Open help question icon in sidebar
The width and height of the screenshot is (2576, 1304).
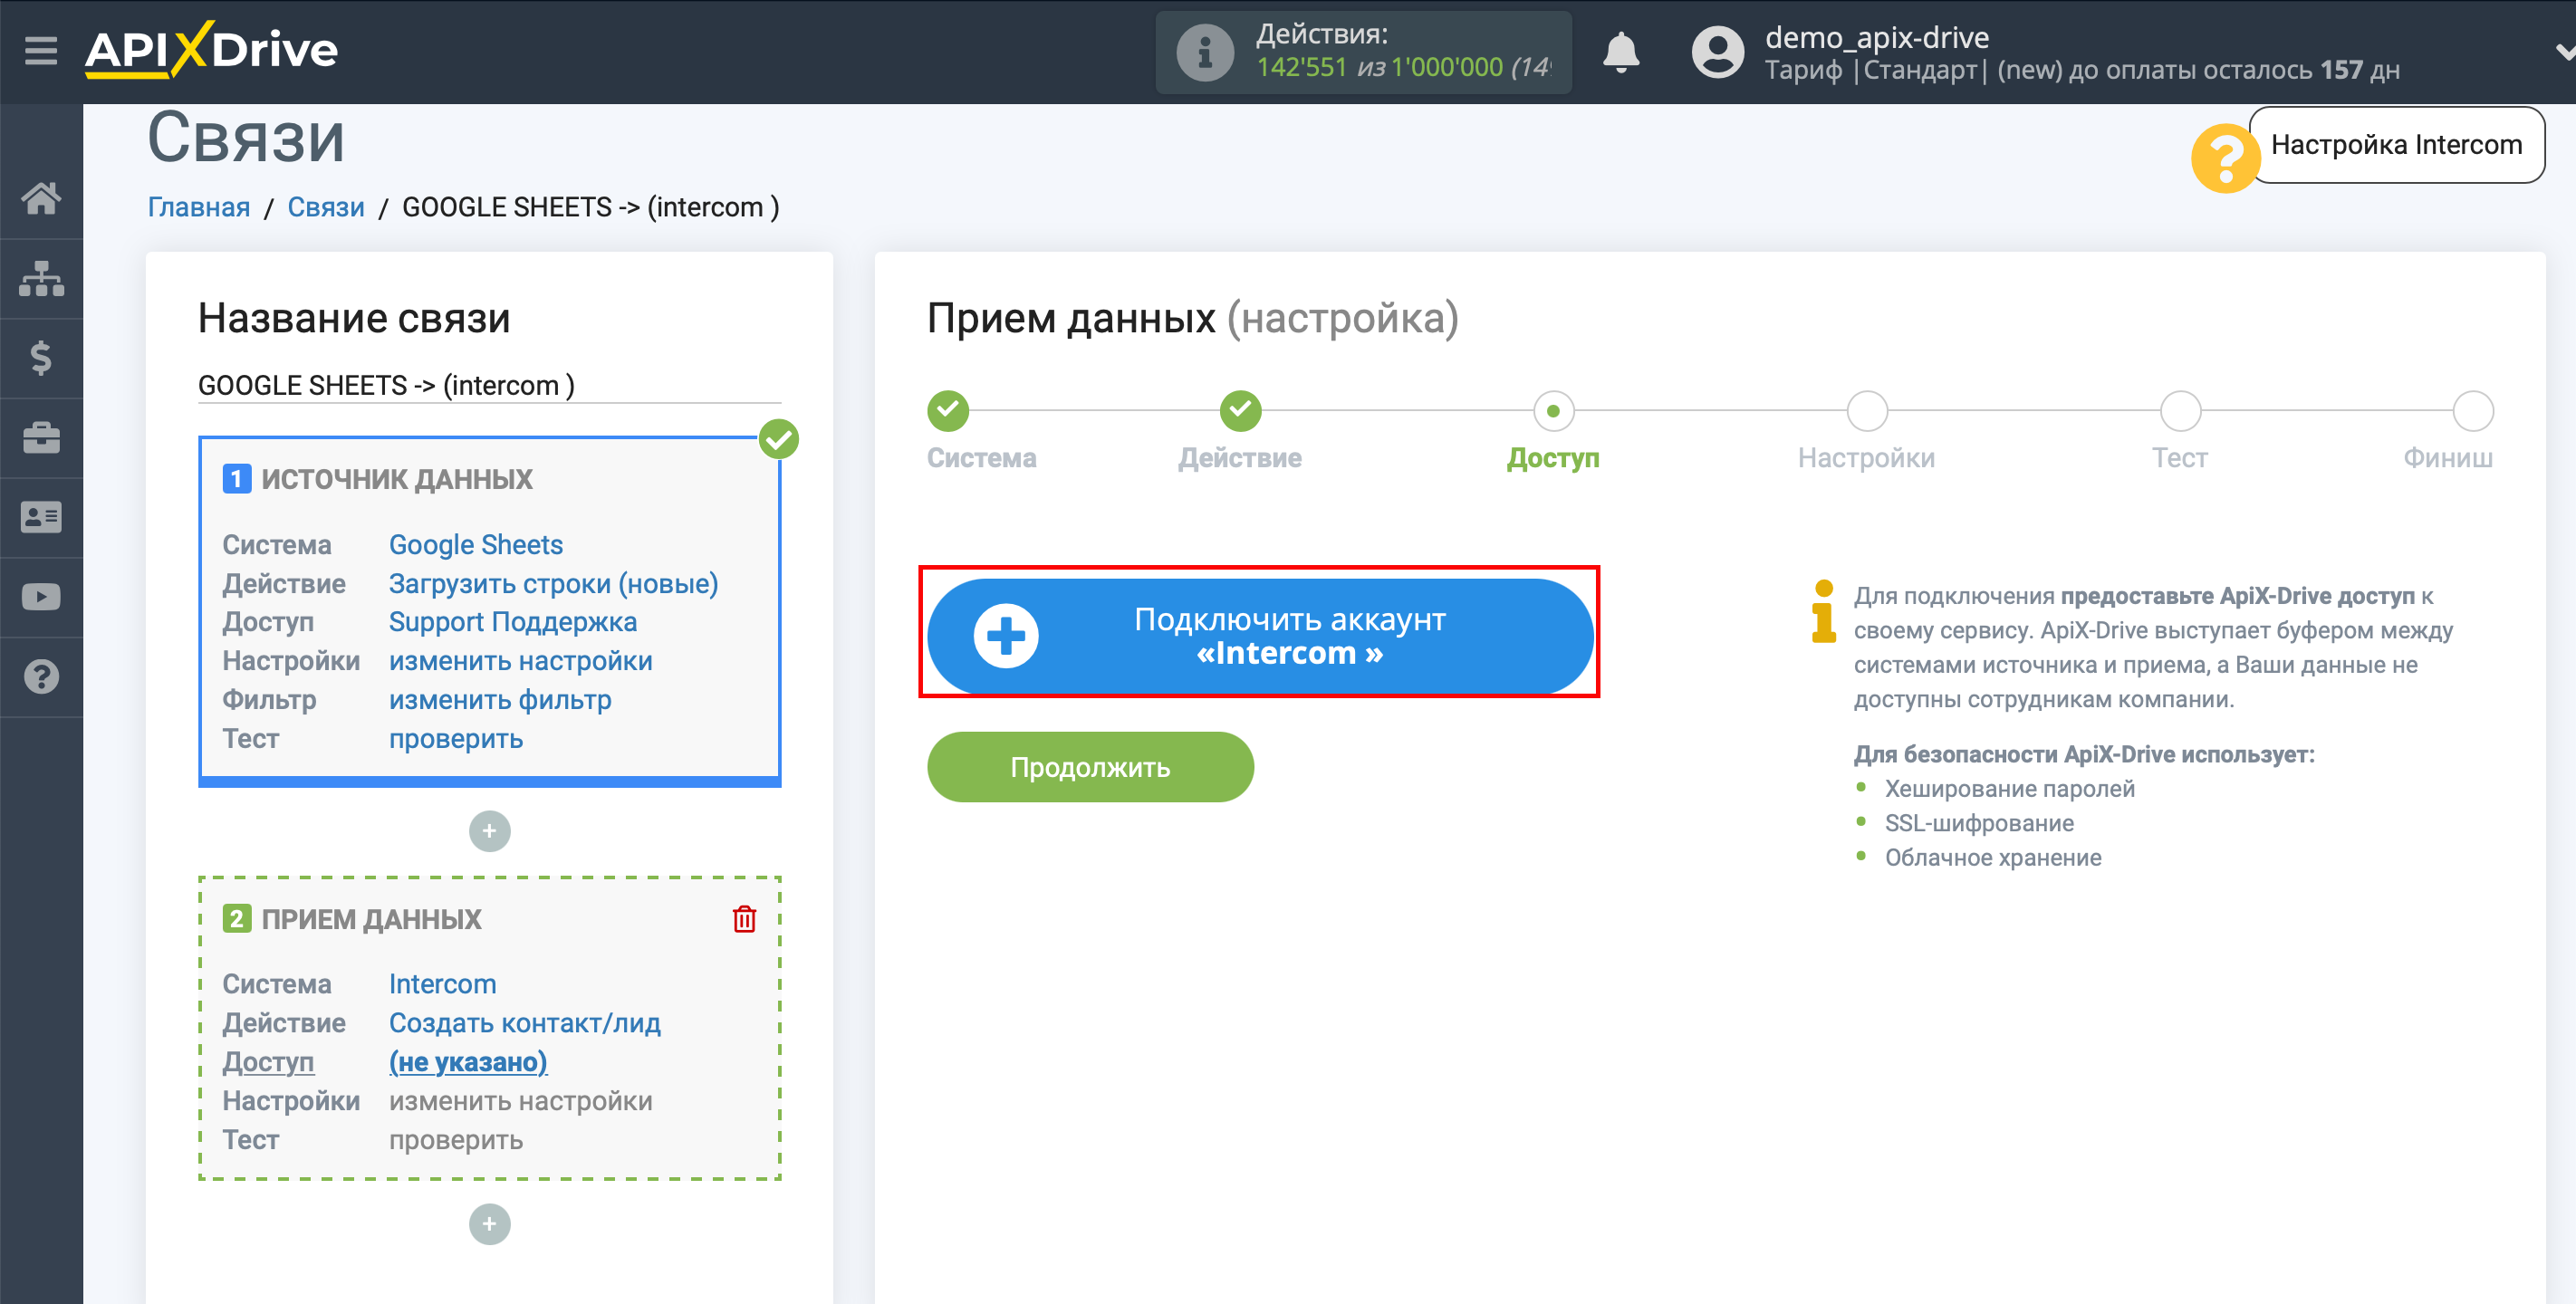[x=41, y=677]
